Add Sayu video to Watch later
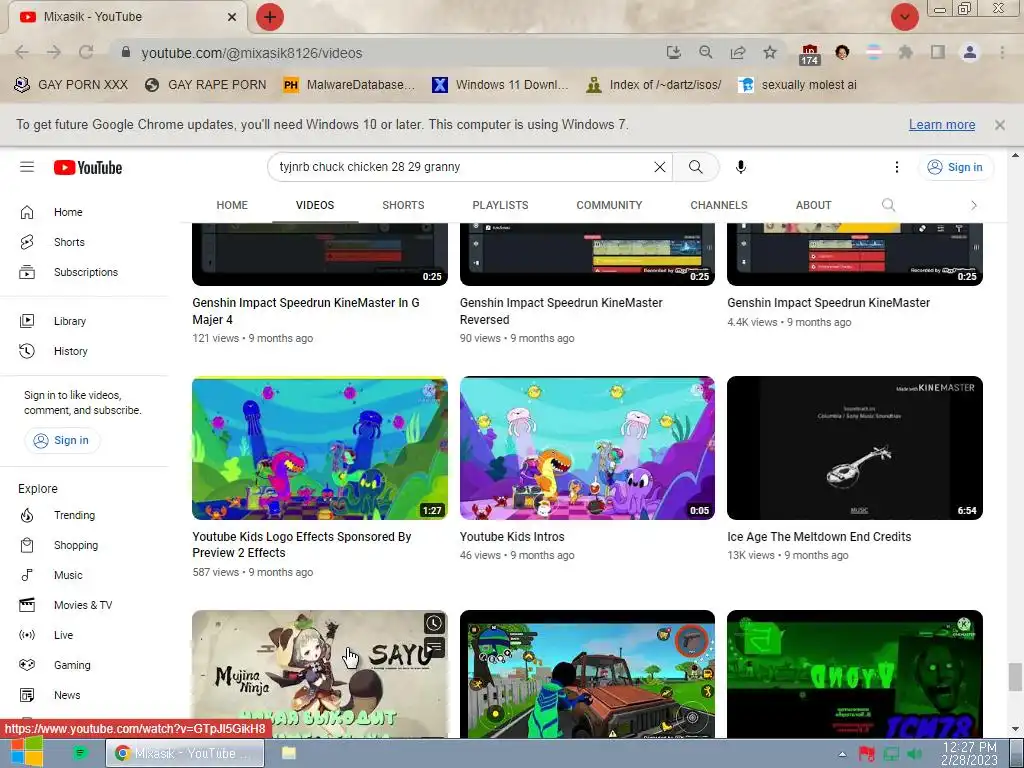Screen dimensions: 1024x768 click(x=434, y=624)
